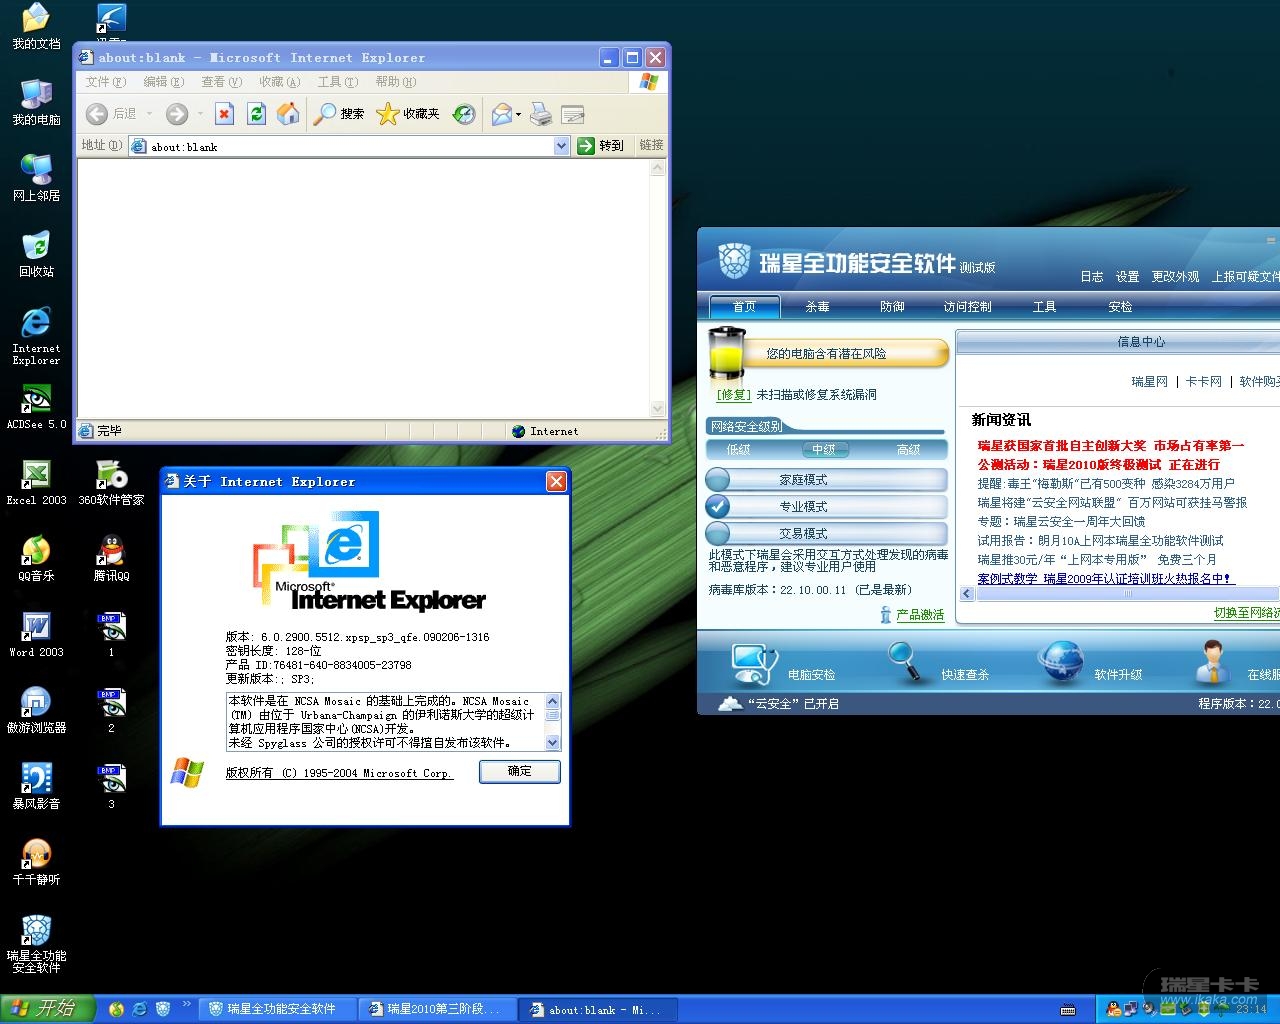Click the Internet Explorer quick launch icon
1280x1024 pixels.
[140, 1009]
